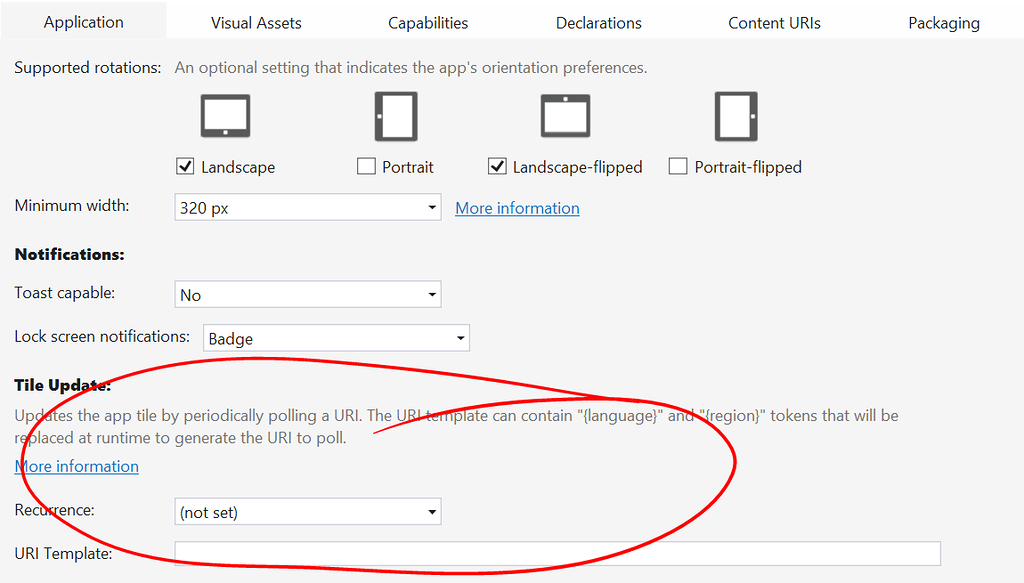Click the URI Template text field

tap(557, 553)
